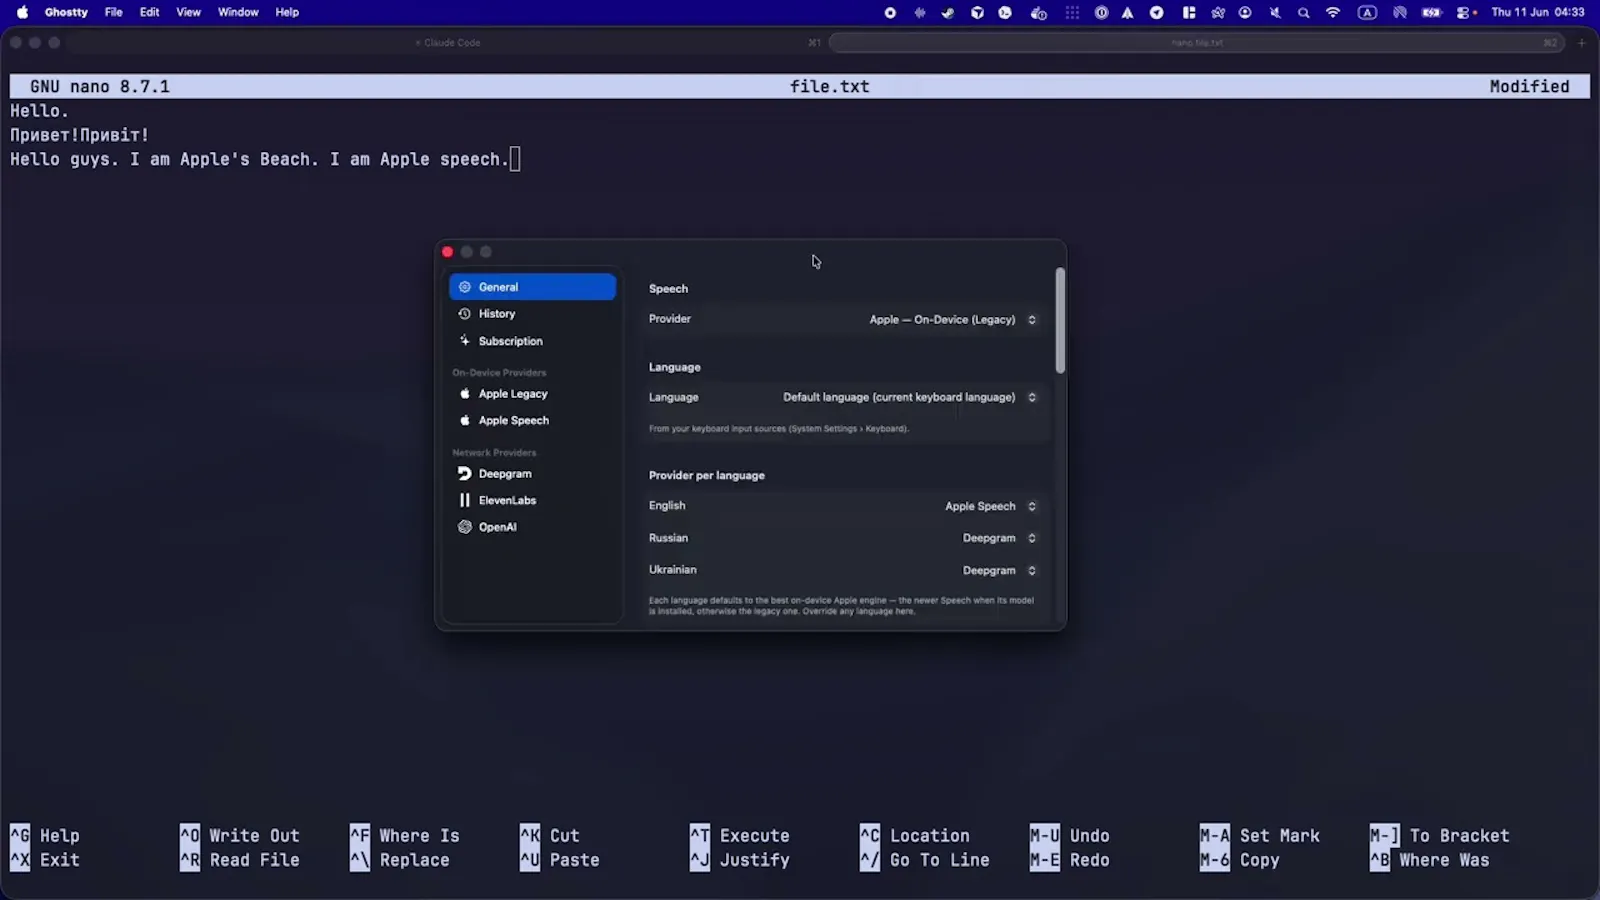Click the 'Exit' shortcut label in nano
Screen dimensions: 1600x900
click(x=60, y=860)
